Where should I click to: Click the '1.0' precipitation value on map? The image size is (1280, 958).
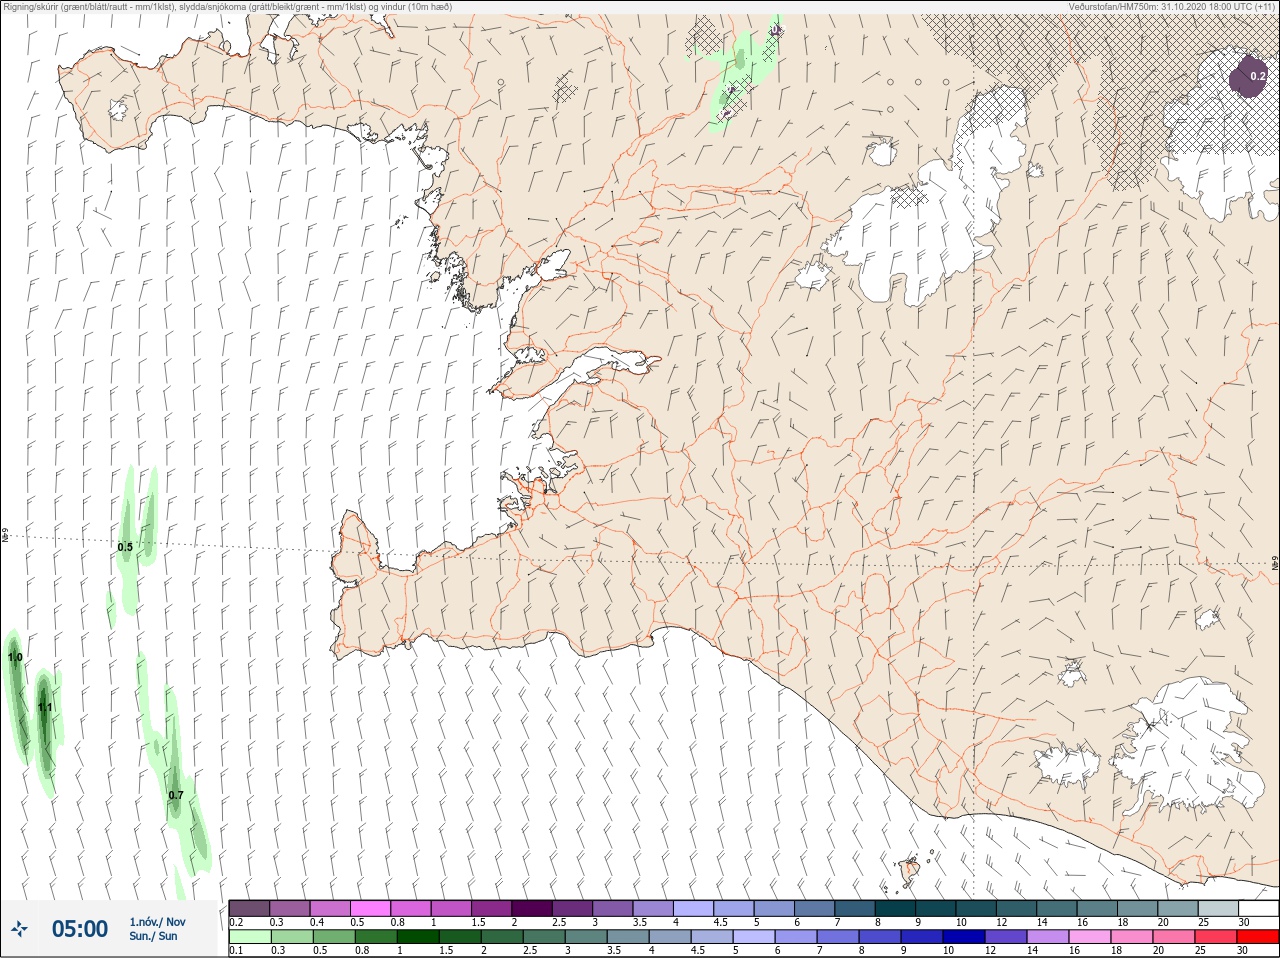[15, 657]
